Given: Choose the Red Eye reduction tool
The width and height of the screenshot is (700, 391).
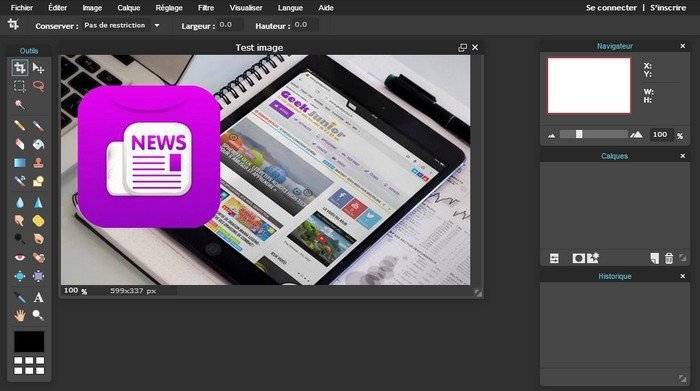Looking at the screenshot, I should 20,258.
